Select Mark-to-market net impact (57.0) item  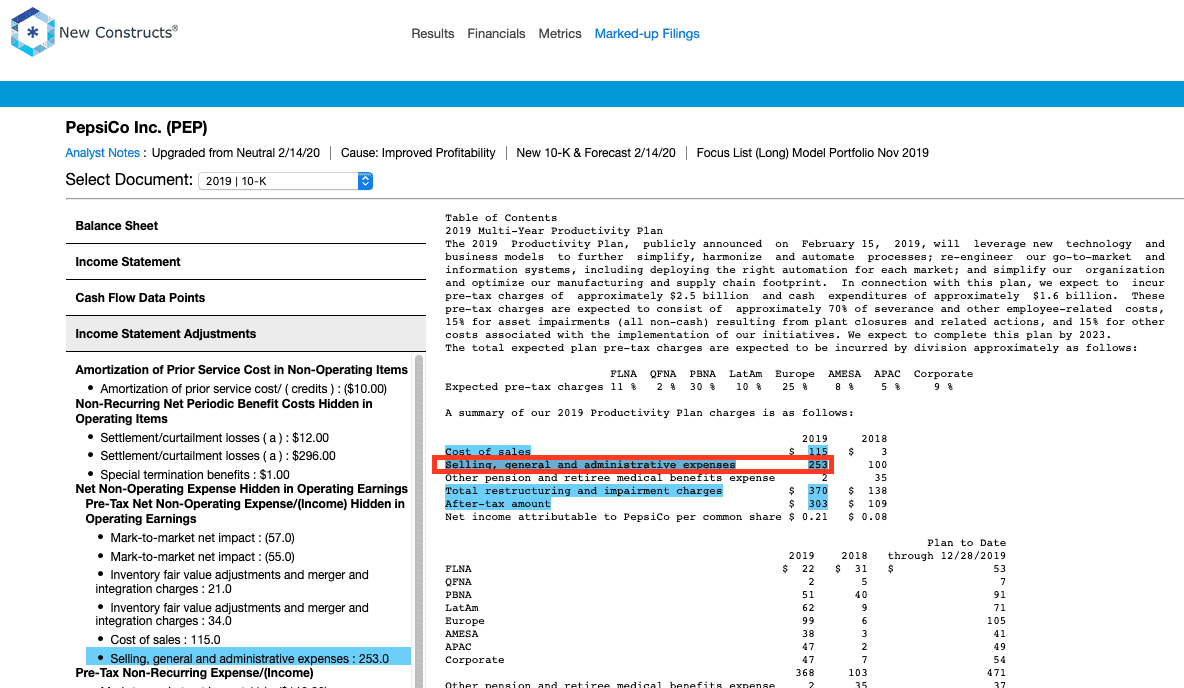pos(202,538)
